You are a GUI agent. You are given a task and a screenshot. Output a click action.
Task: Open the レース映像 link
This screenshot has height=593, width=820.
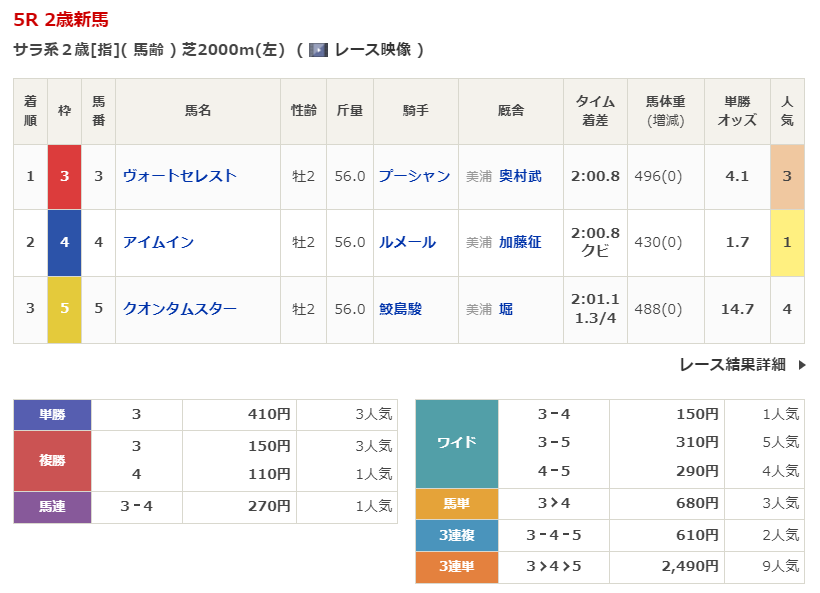pos(372,49)
